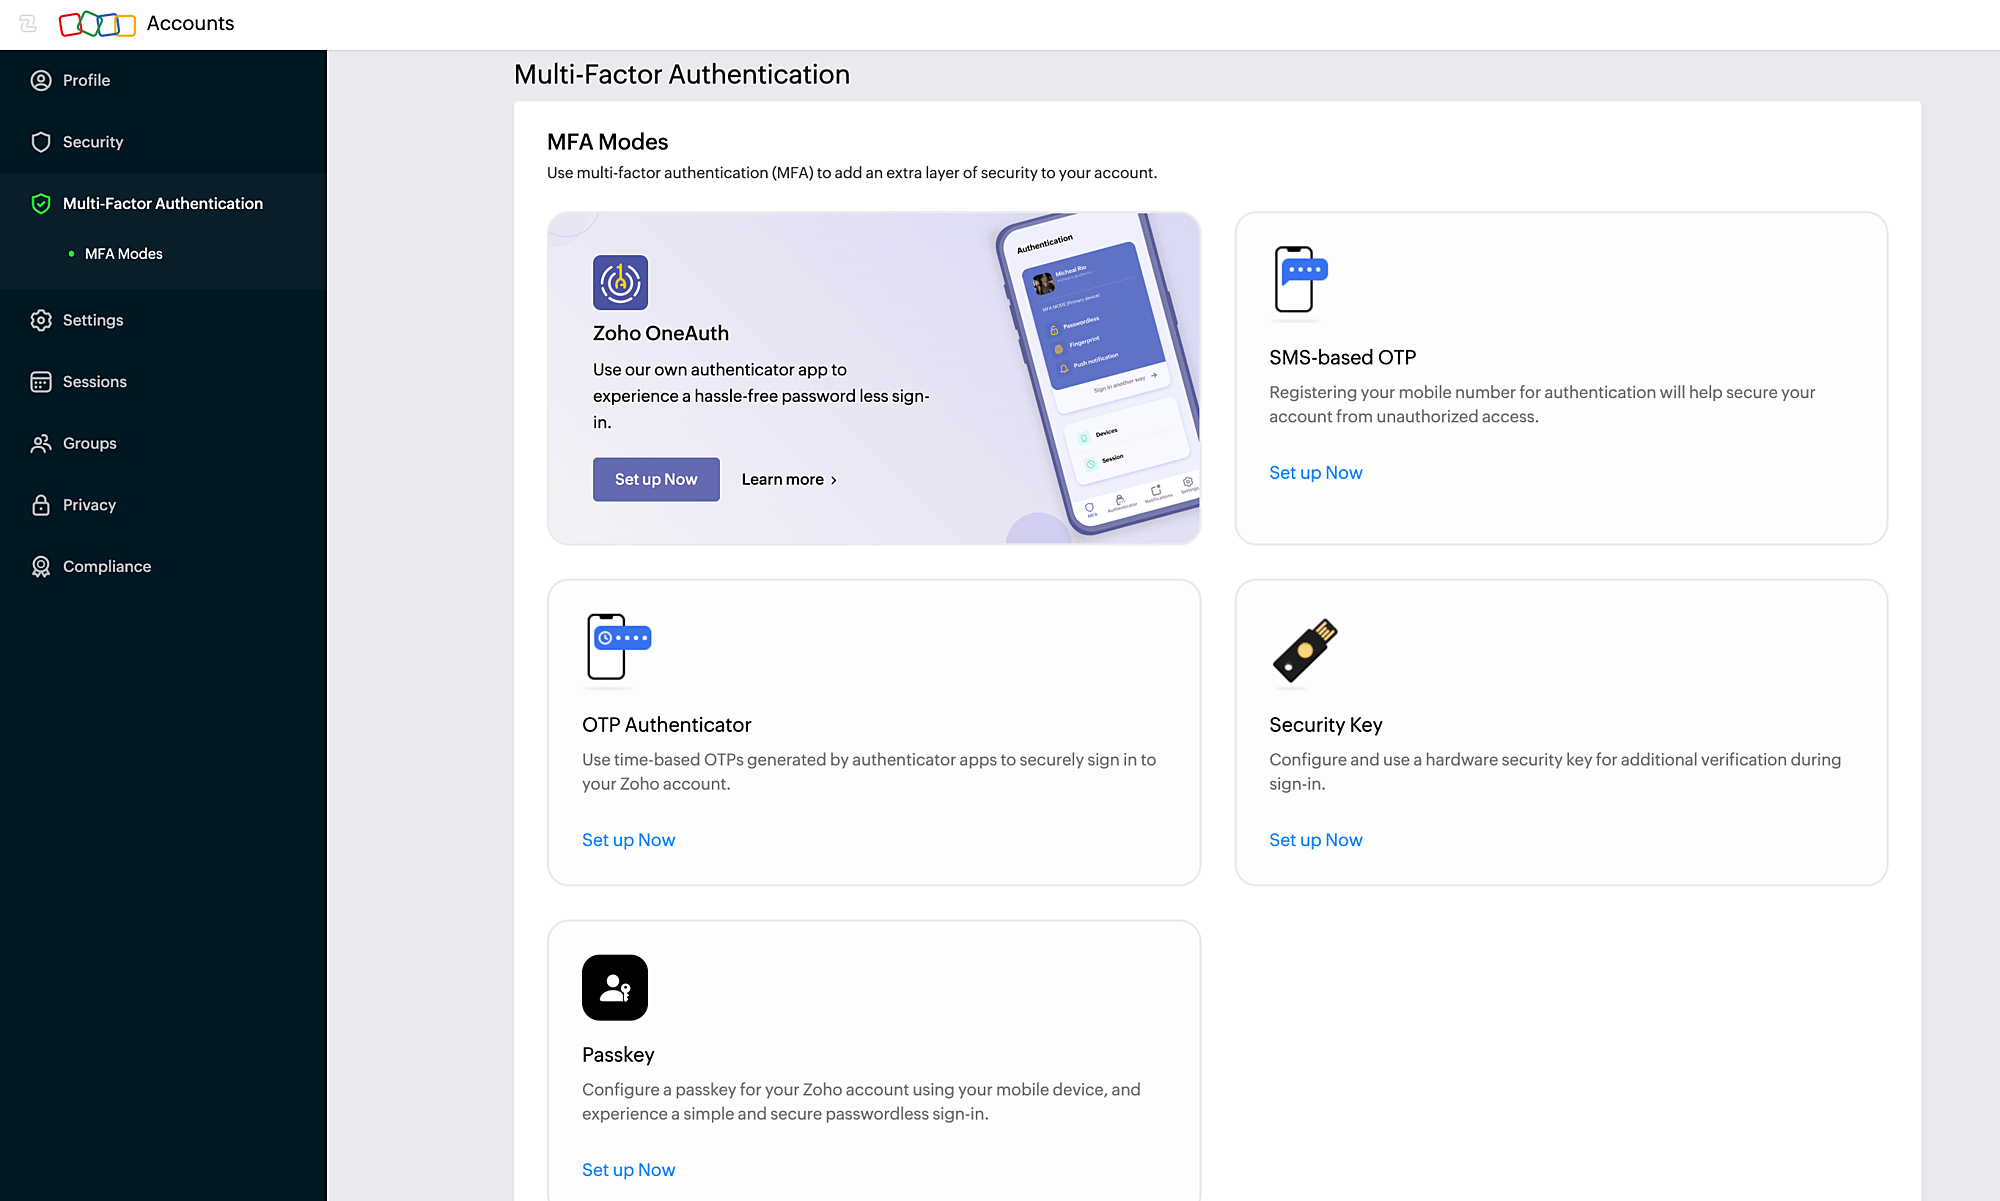Image resolution: width=2000 pixels, height=1201 pixels.
Task: Click the Passkey user icon
Action: point(615,987)
